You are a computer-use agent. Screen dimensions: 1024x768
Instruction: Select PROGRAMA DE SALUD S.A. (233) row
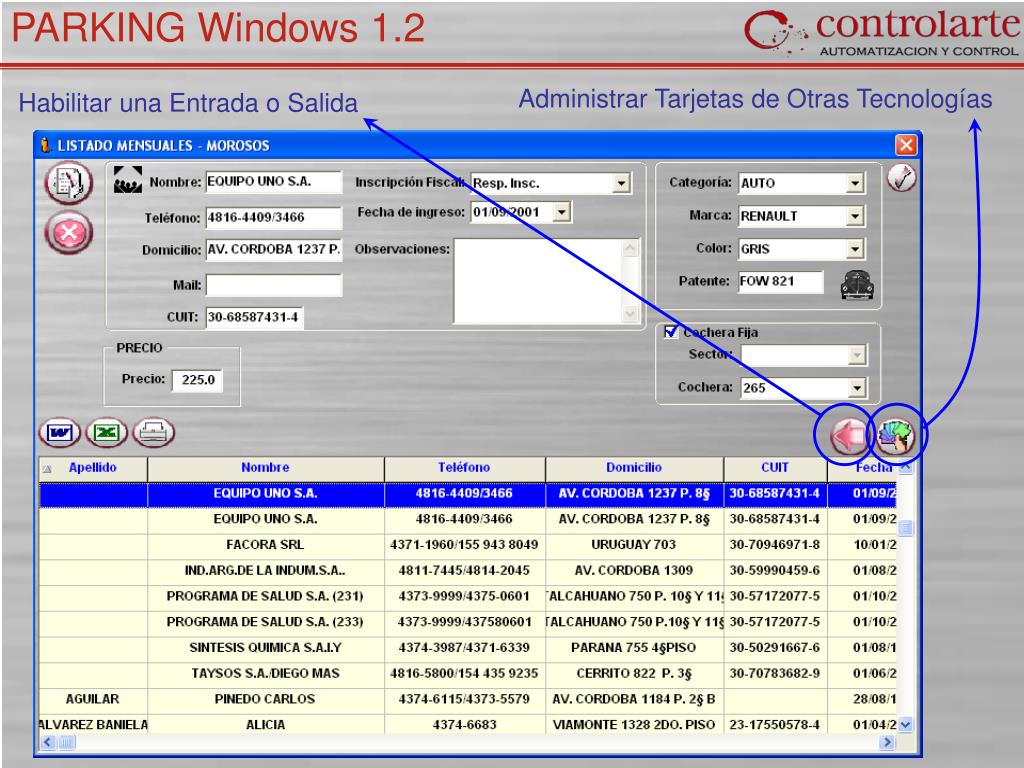[468, 622]
